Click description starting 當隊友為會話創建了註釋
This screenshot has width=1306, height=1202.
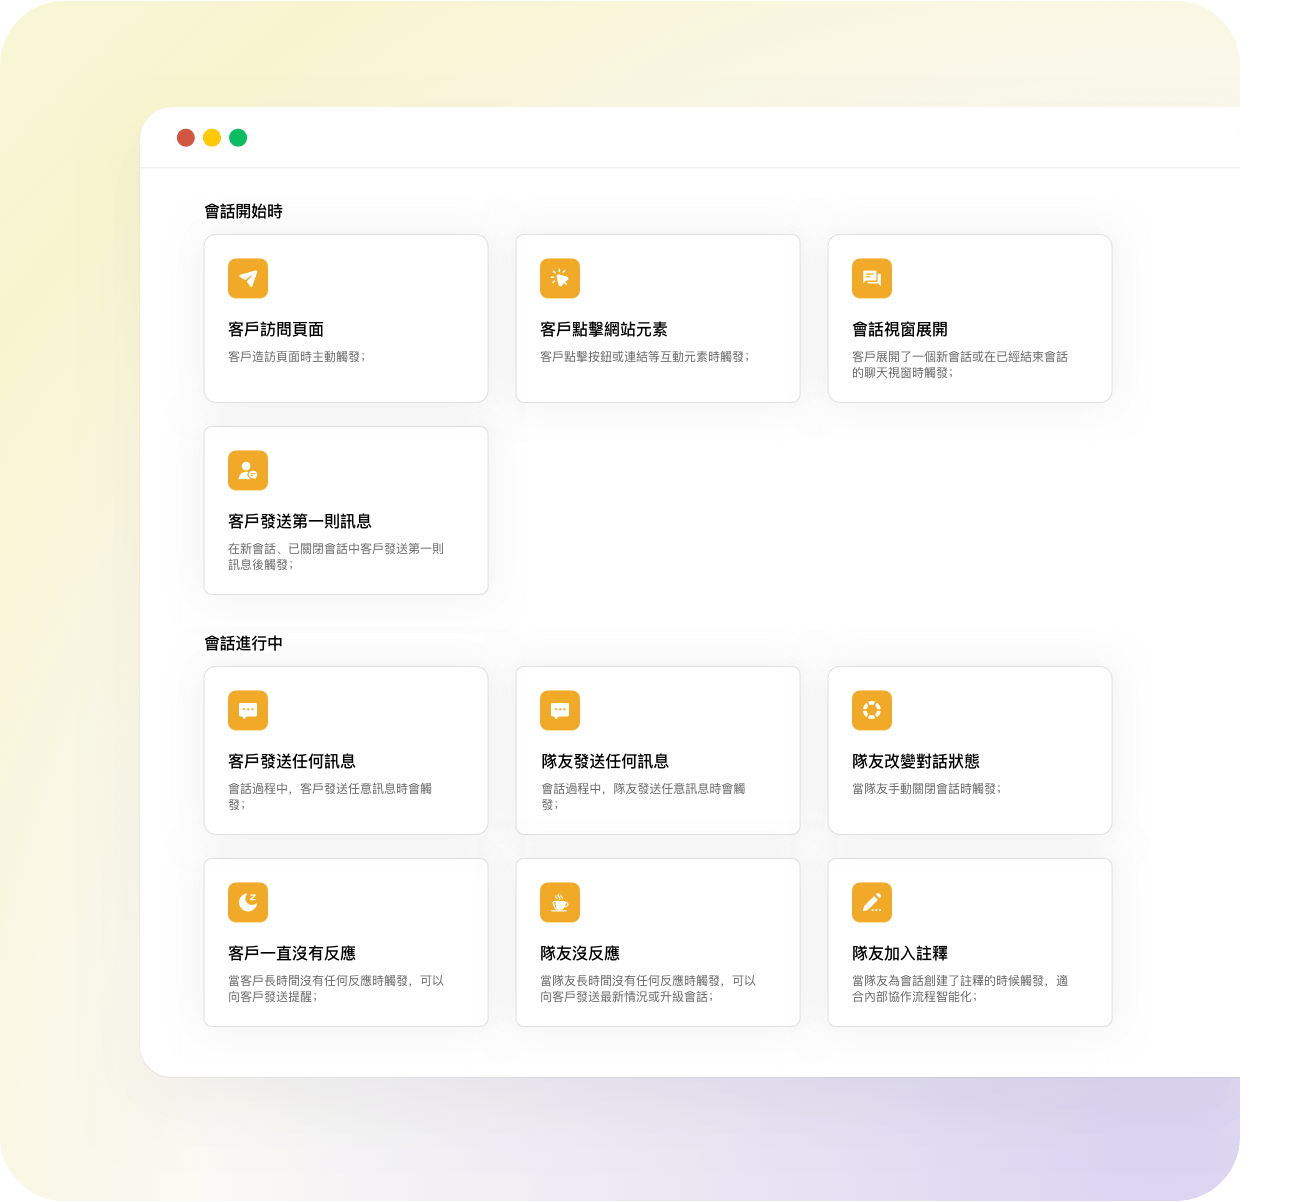[x=960, y=989]
